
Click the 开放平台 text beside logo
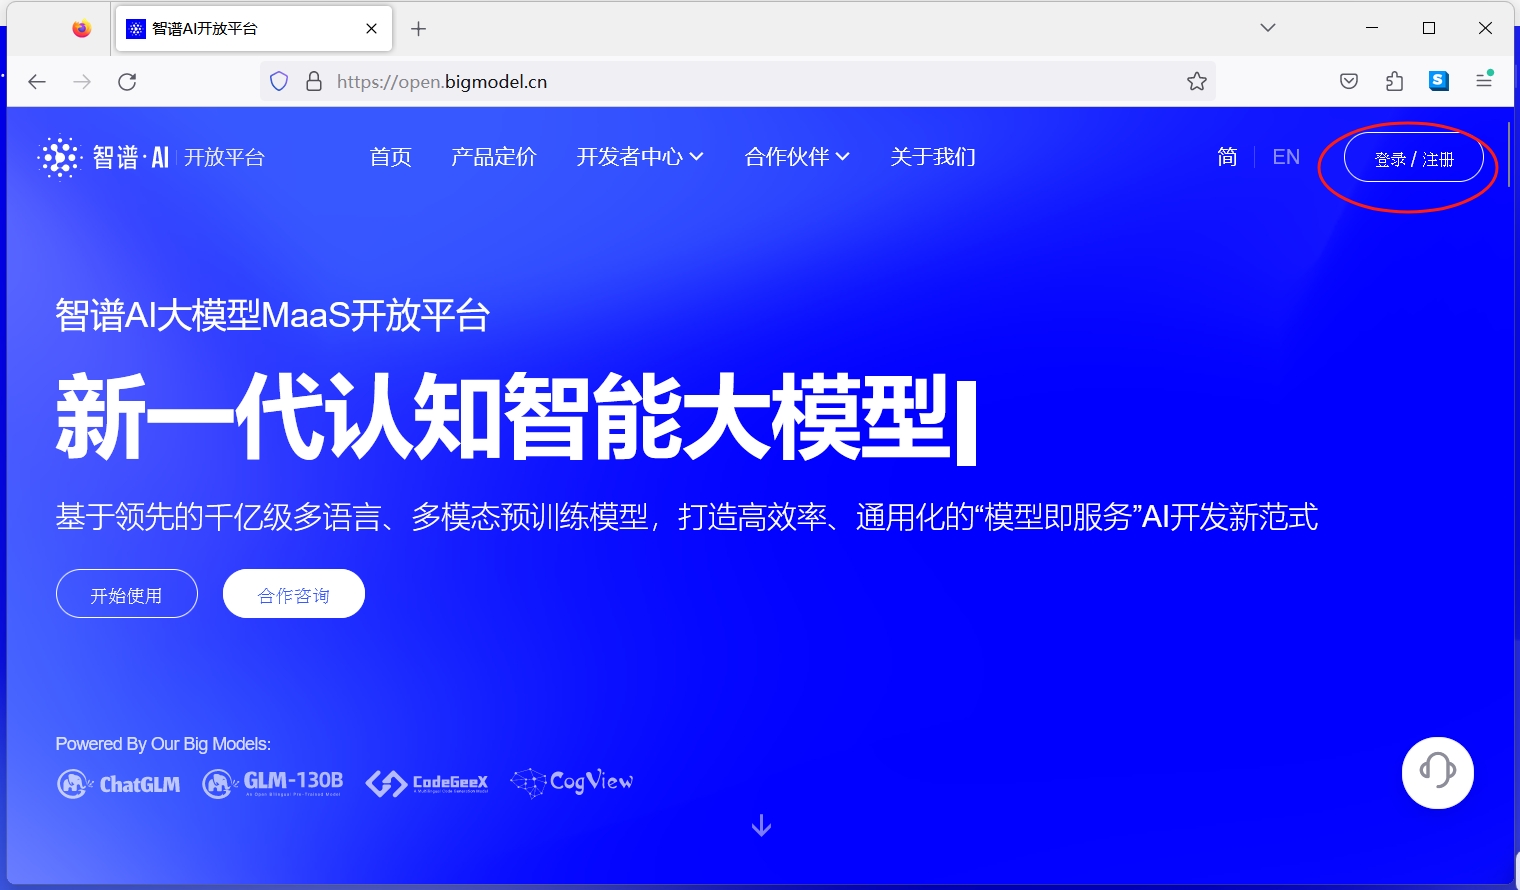(224, 157)
